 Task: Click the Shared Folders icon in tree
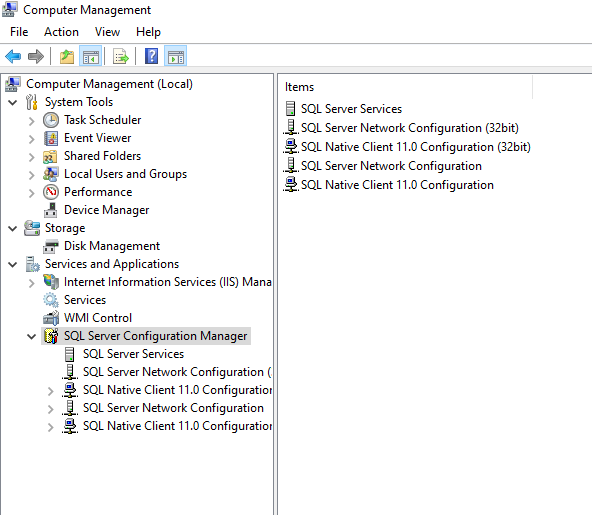click(50, 156)
